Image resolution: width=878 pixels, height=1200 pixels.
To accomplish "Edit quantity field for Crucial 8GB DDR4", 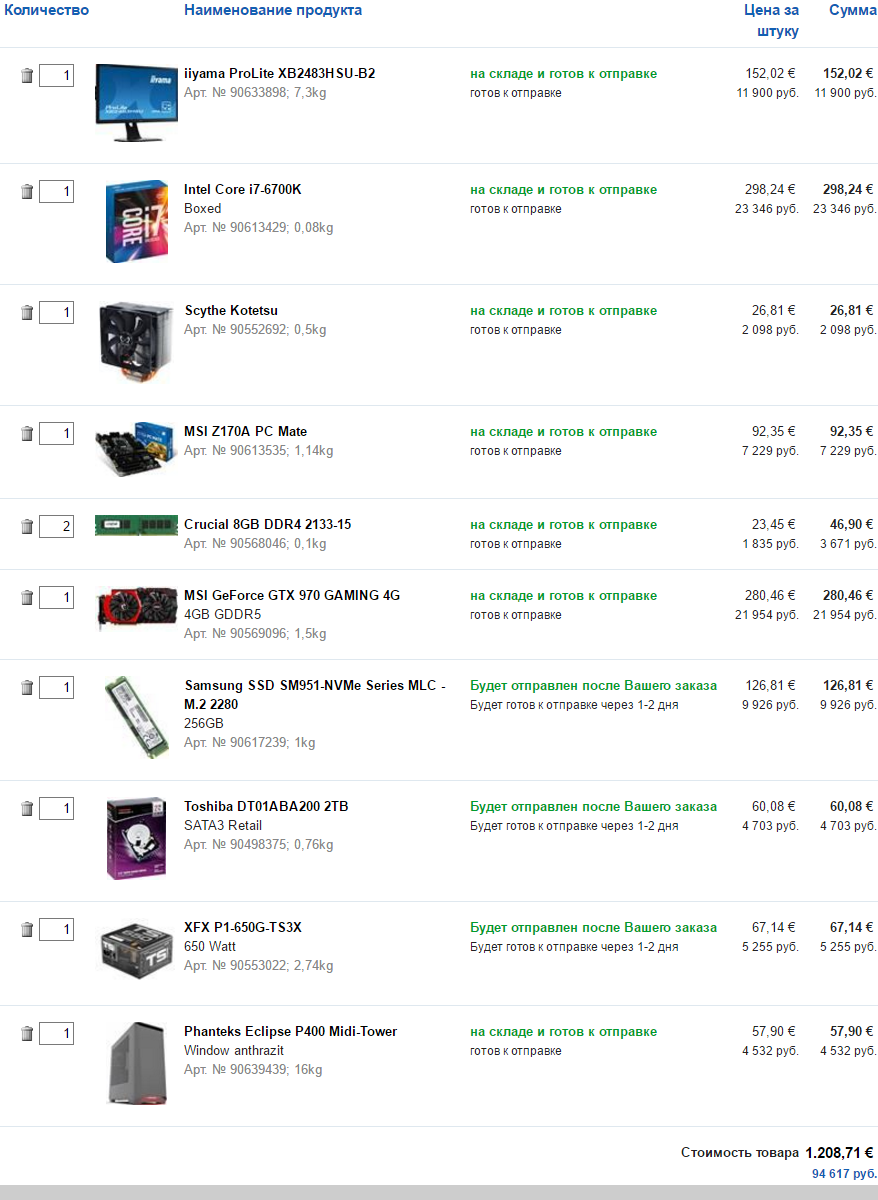I will click(x=56, y=526).
